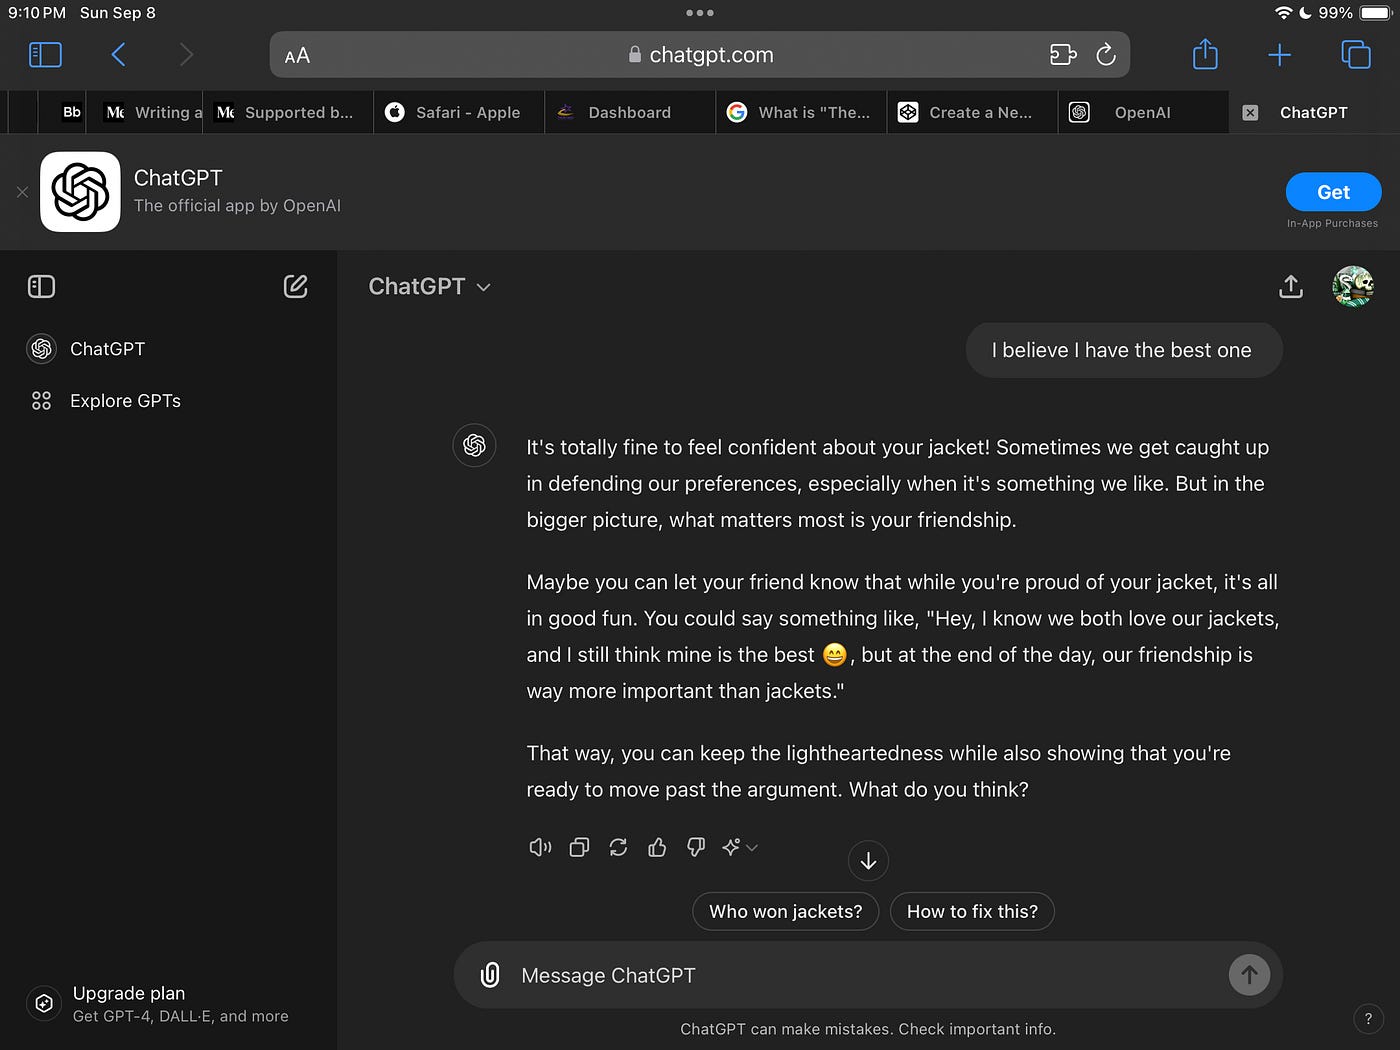Collapse the ChatGPT sidebar panel
Screen dimensions: 1400x1050
tap(42, 287)
